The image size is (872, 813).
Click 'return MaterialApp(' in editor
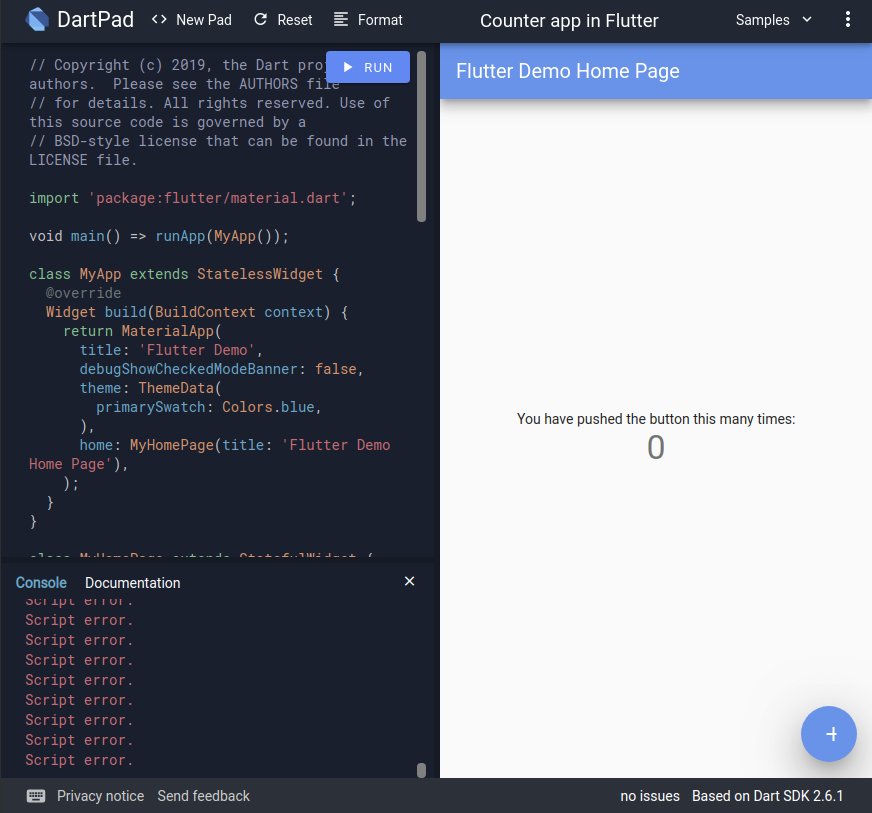(142, 331)
